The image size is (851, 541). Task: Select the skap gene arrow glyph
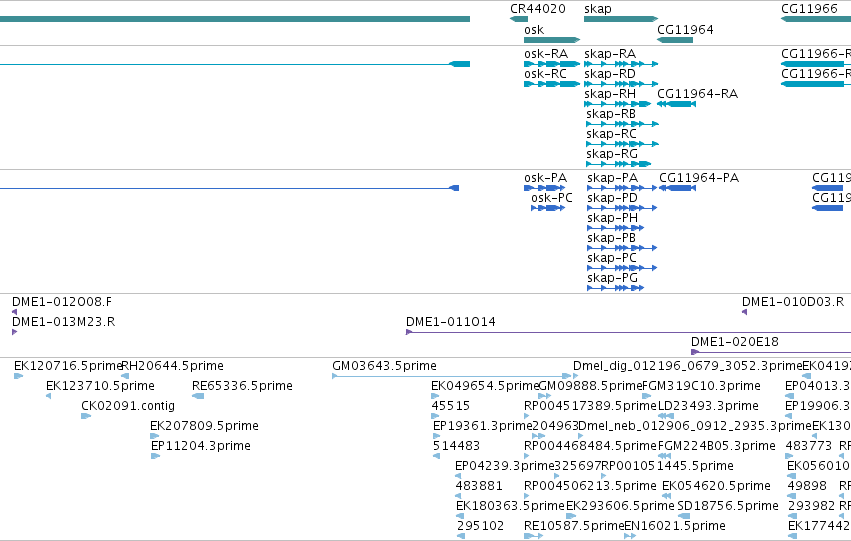[621, 19]
